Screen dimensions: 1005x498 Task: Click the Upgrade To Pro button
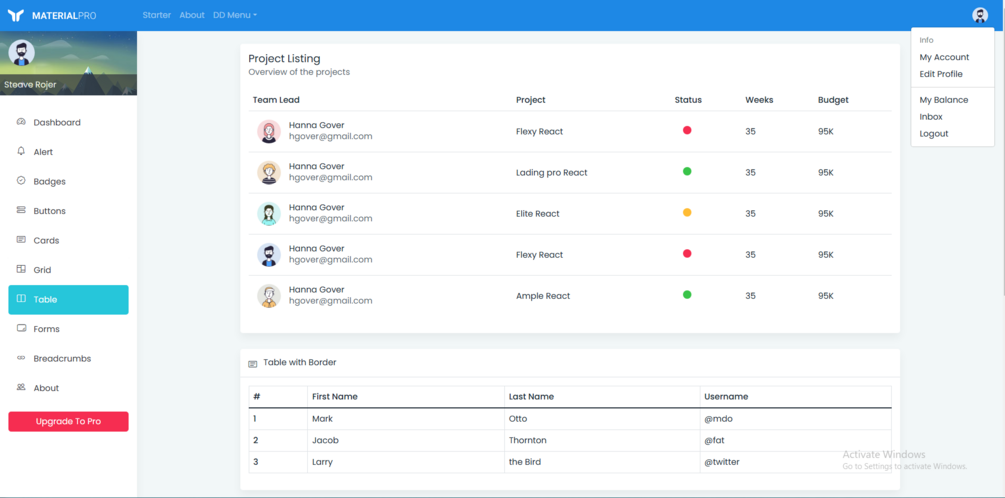click(68, 422)
